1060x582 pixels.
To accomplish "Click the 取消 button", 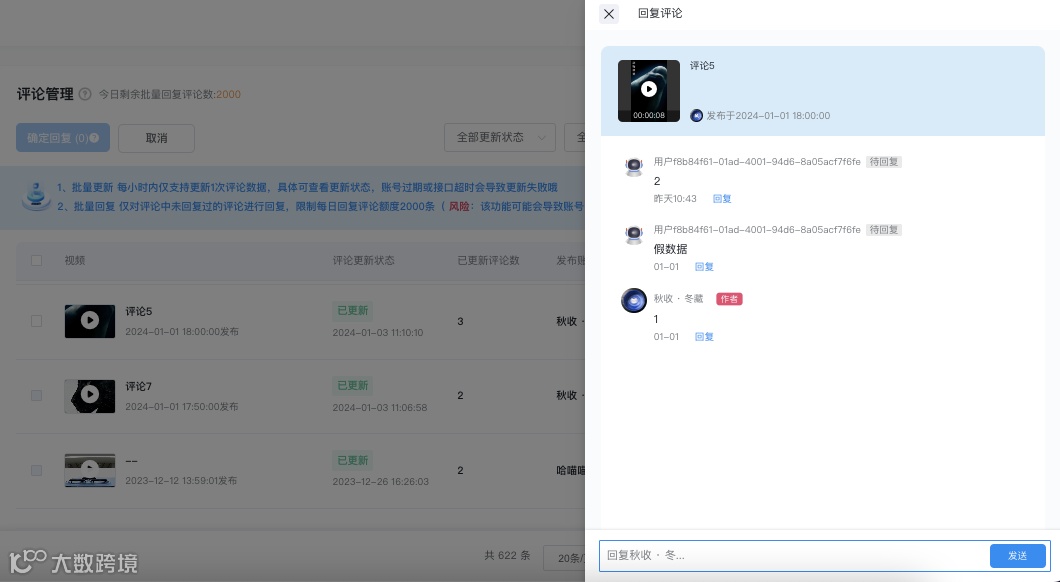I will click(x=156, y=138).
